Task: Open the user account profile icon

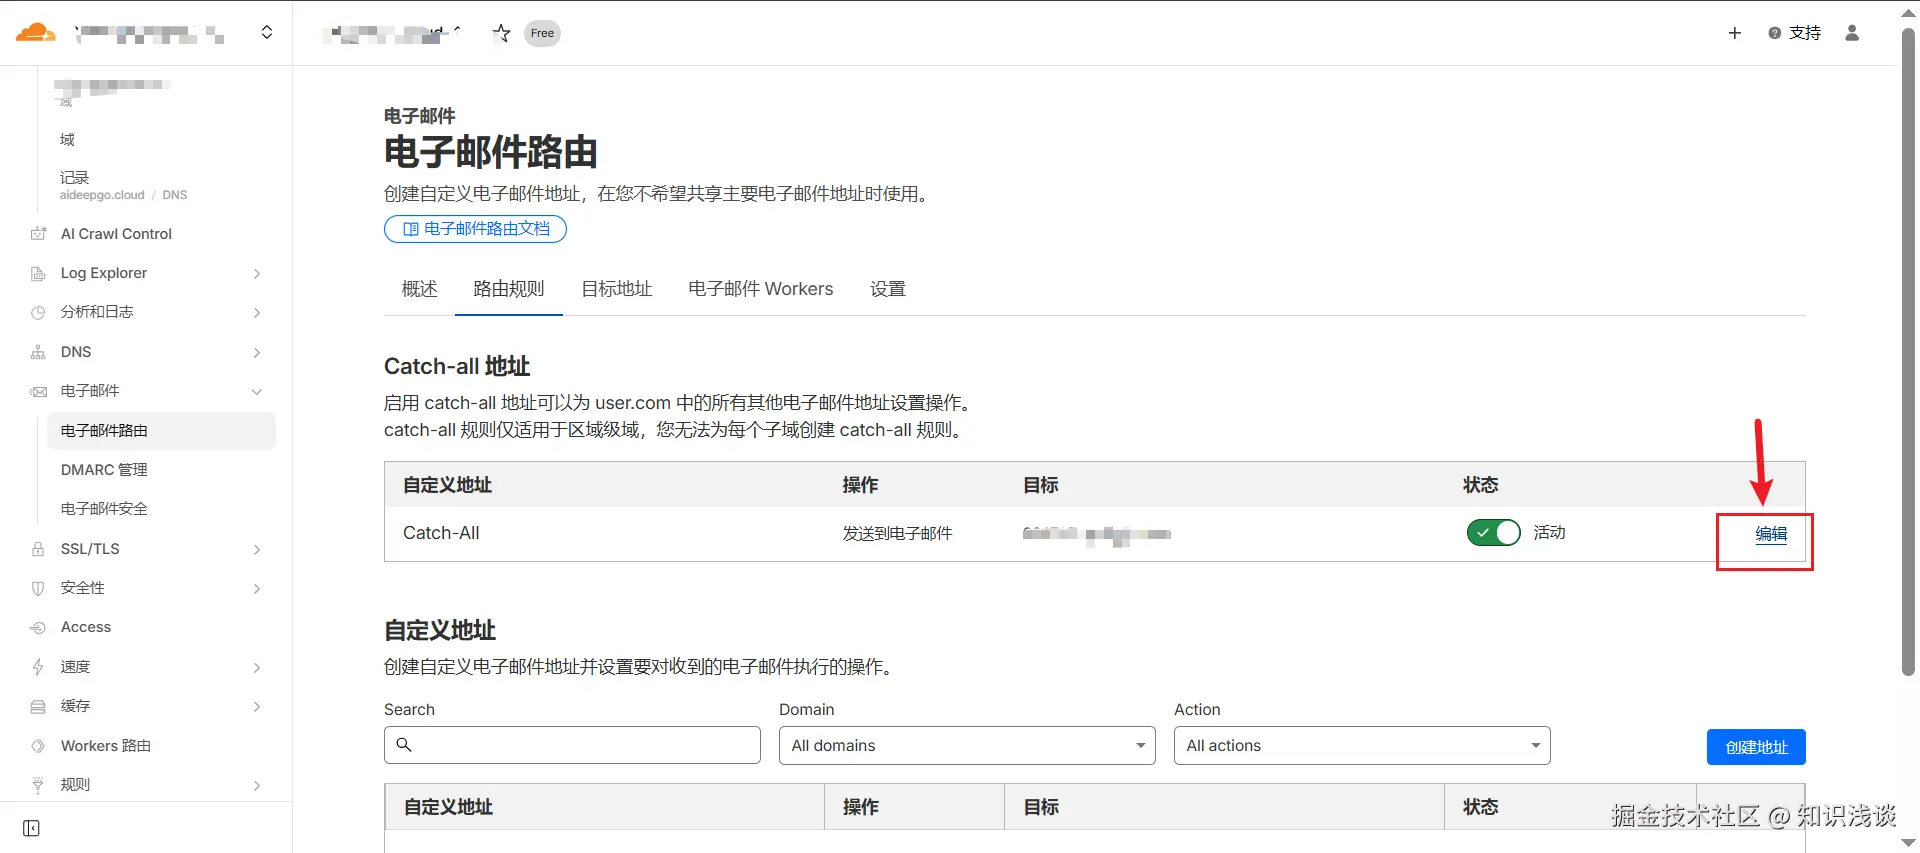Action: coord(1852,33)
